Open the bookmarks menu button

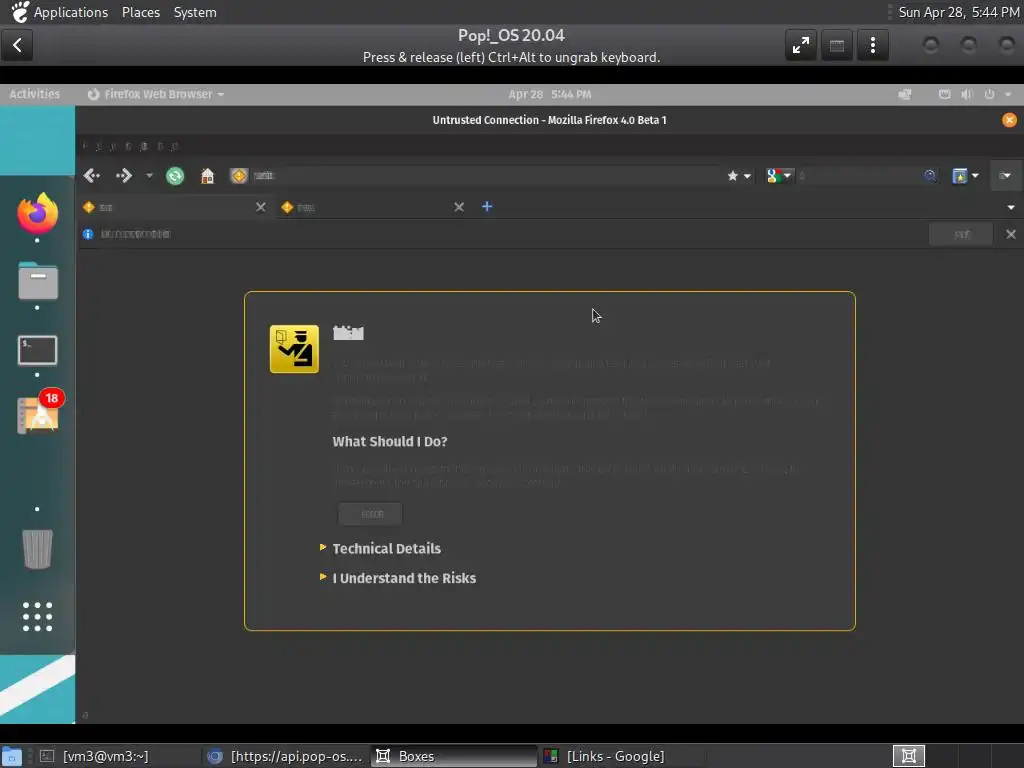(965, 176)
